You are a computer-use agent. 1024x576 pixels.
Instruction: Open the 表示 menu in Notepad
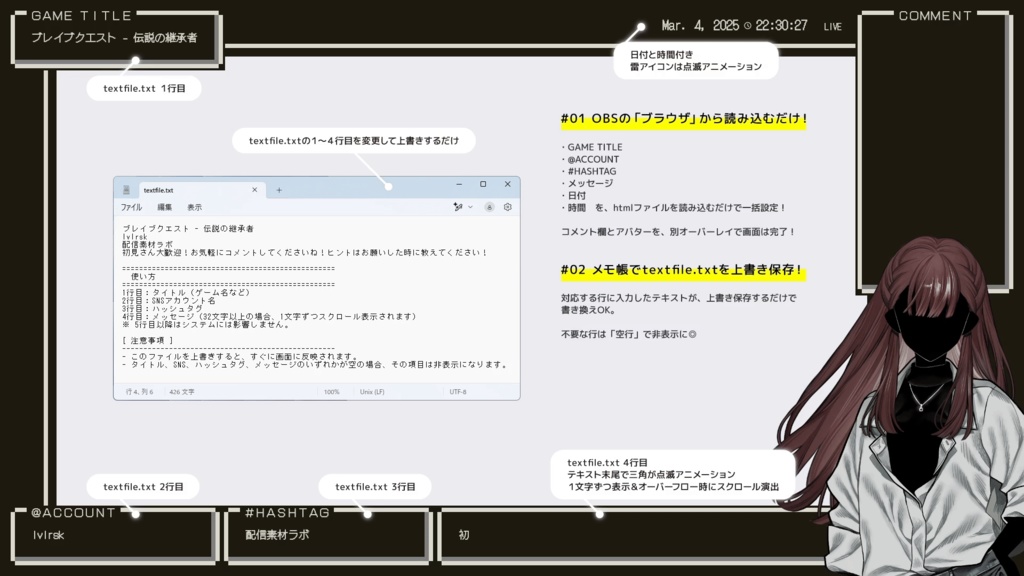198,205
